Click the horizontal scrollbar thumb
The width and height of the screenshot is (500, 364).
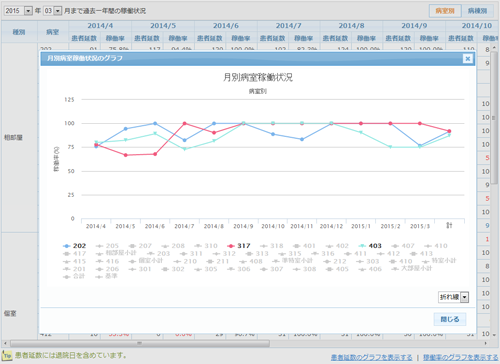point(140,343)
